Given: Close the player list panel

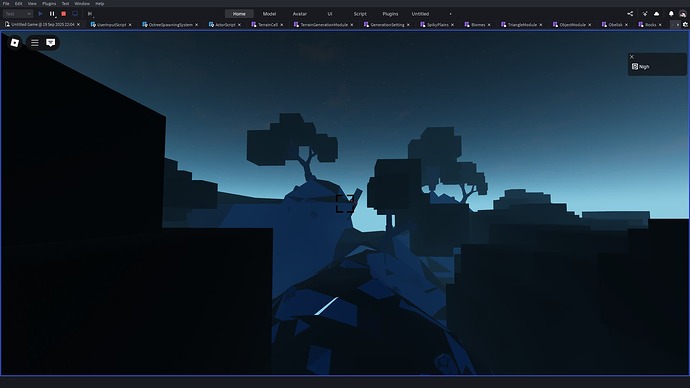Looking at the screenshot, I should [x=631, y=57].
